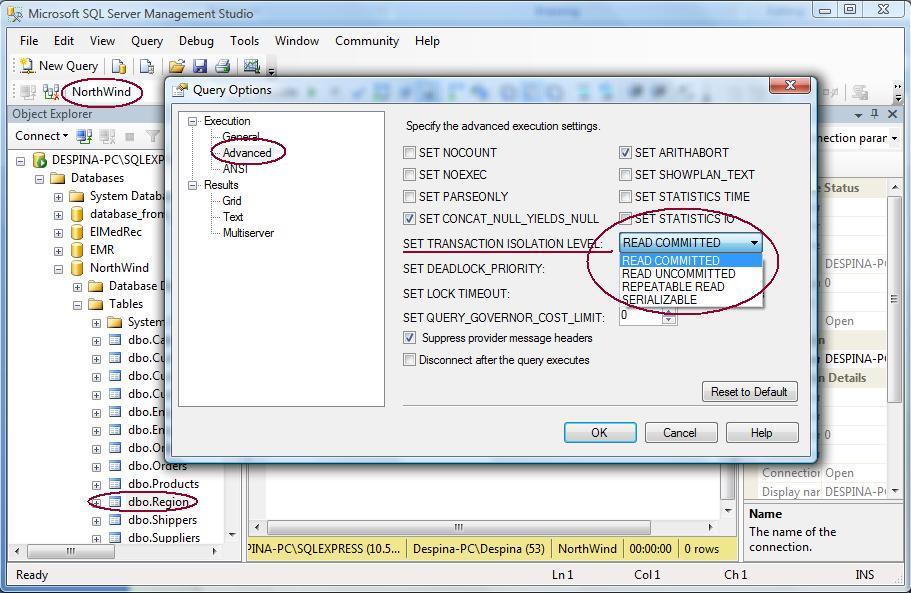Click Object Explorer disconnect icon

[x=107, y=136]
